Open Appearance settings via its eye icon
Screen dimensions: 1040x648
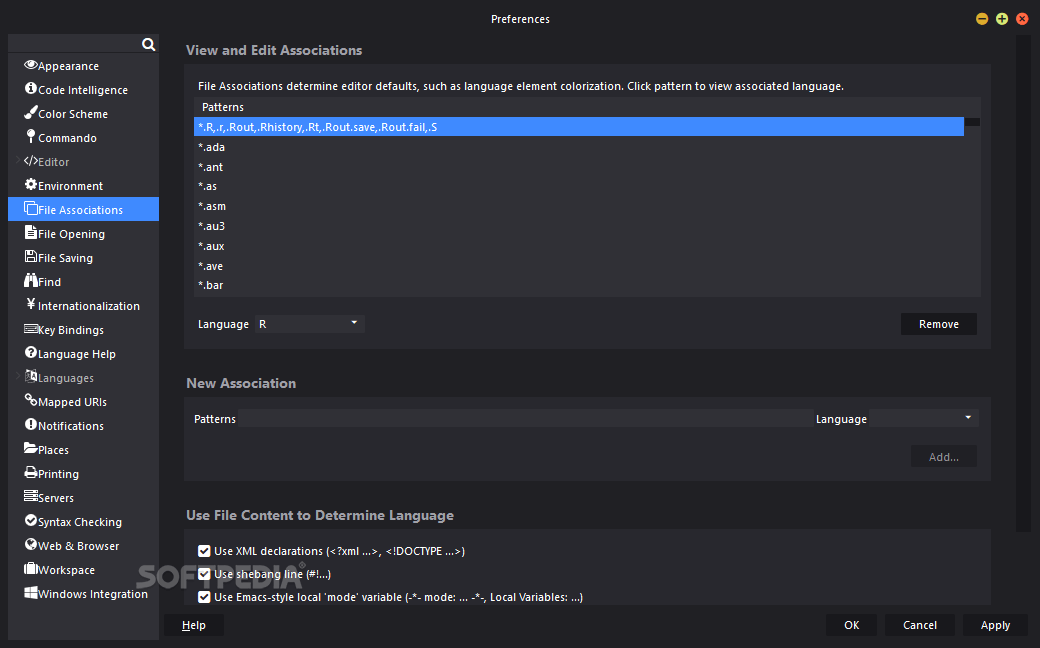pos(30,65)
